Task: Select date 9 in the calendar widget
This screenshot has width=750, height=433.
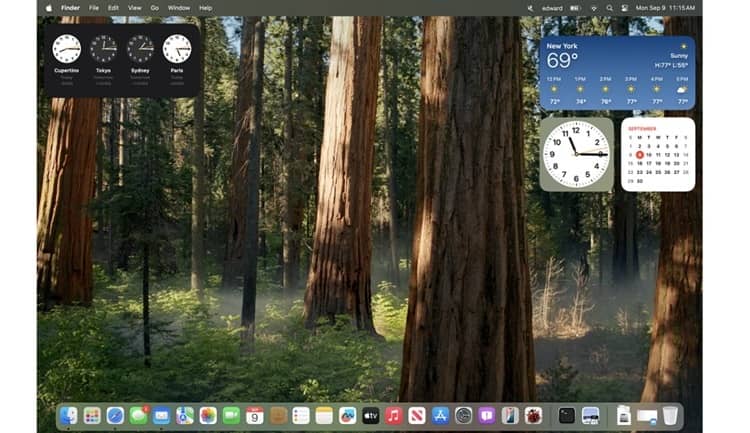Action: click(640, 155)
